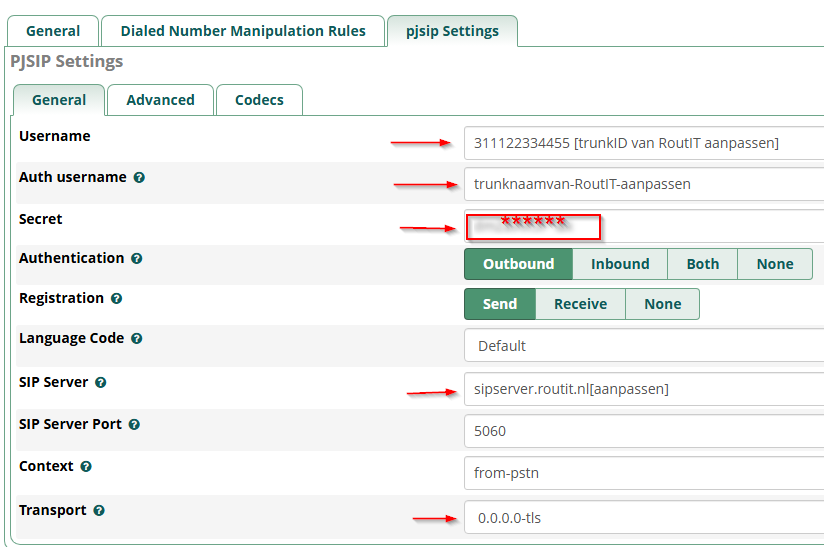The image size is (824, 547).
Task: Open the Advanced PJSIP settings tab
Action: point(160,100)
